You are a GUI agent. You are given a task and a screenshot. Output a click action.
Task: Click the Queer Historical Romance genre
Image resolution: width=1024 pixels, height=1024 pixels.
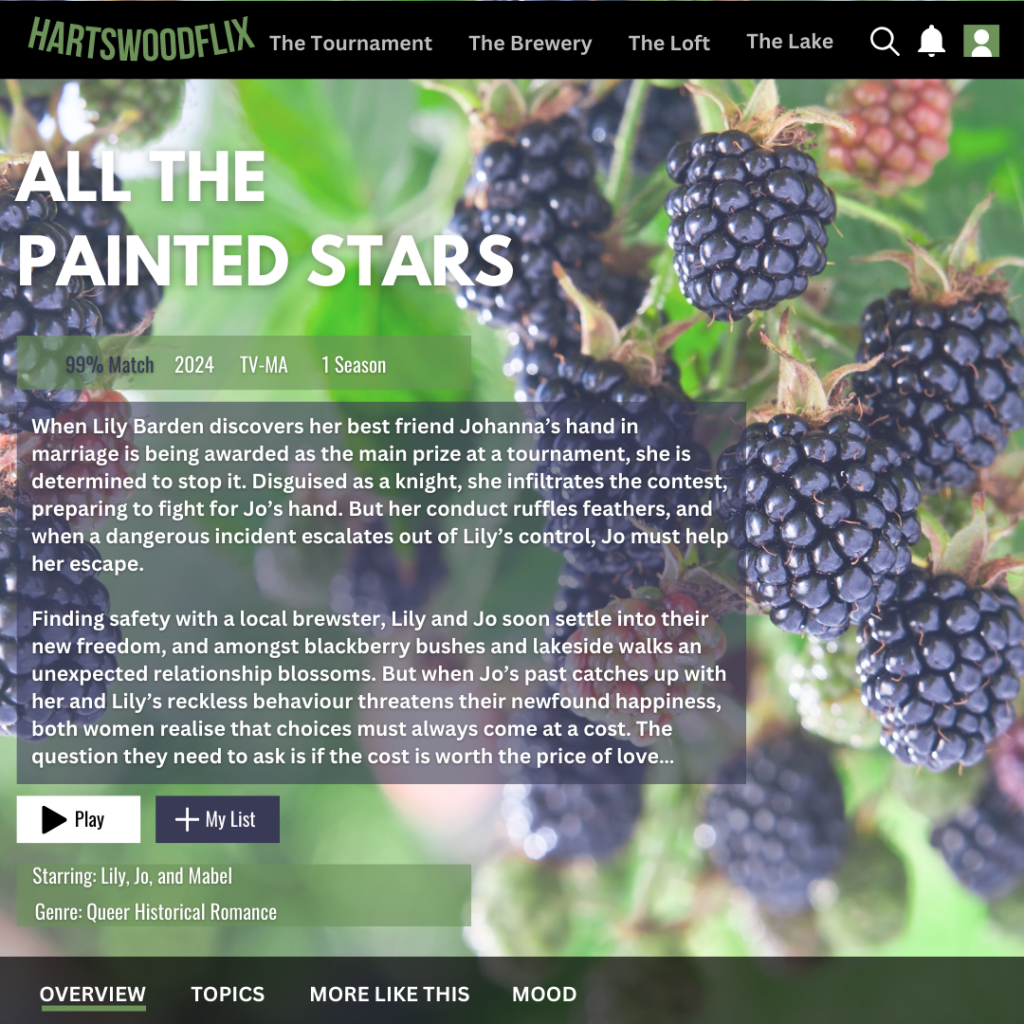coord(182,912)
